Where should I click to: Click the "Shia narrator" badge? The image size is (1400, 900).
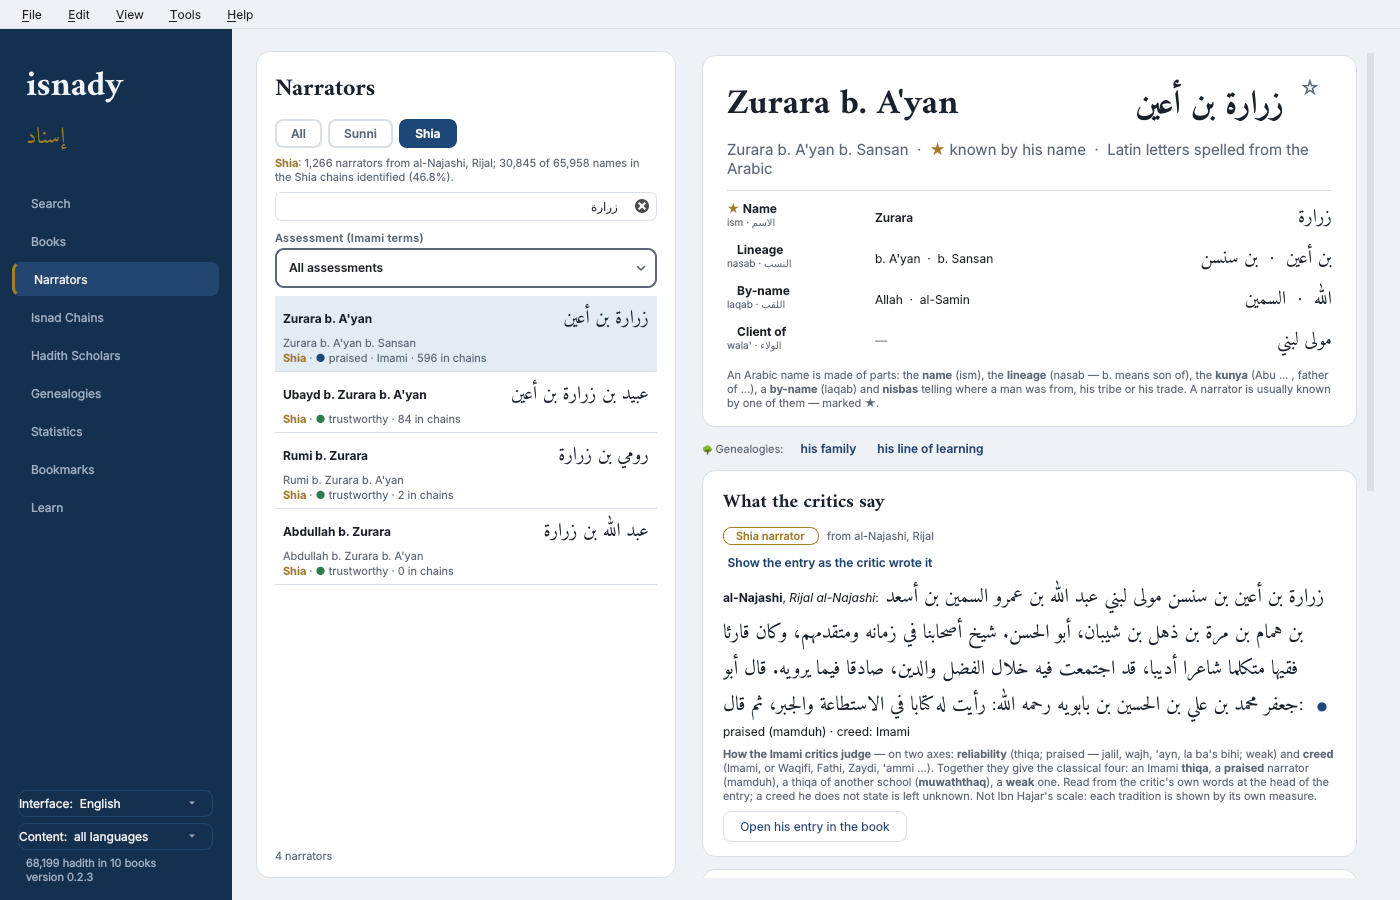[771, 536]
